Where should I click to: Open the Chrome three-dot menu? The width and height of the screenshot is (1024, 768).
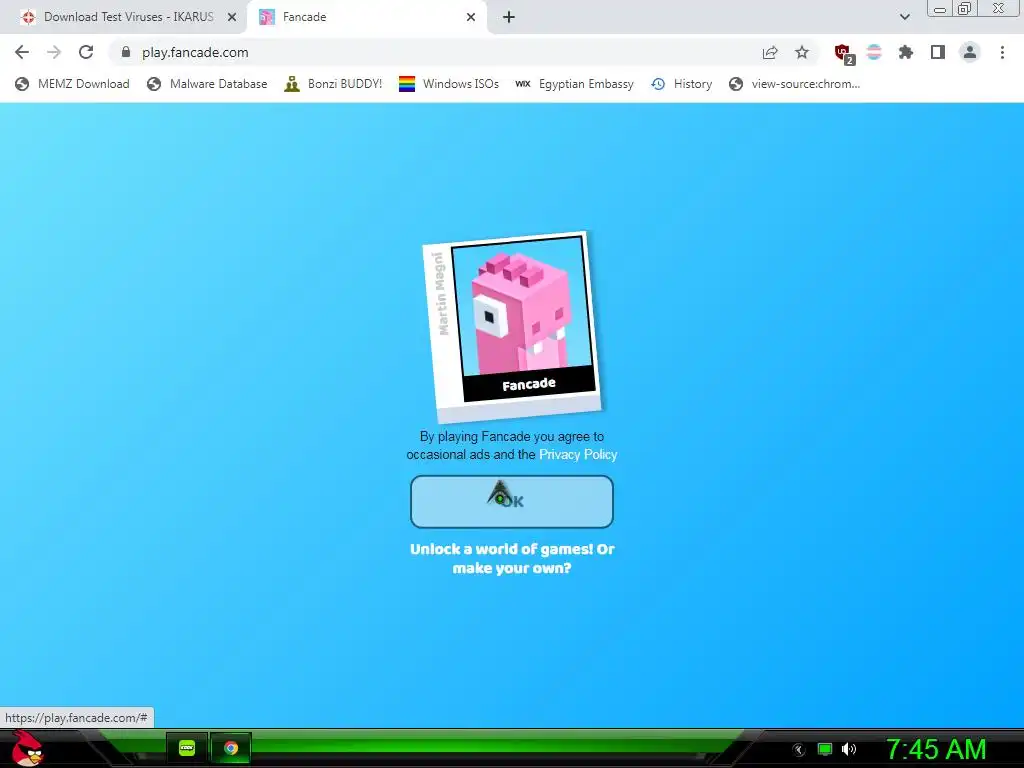(x=1002, y=52)
